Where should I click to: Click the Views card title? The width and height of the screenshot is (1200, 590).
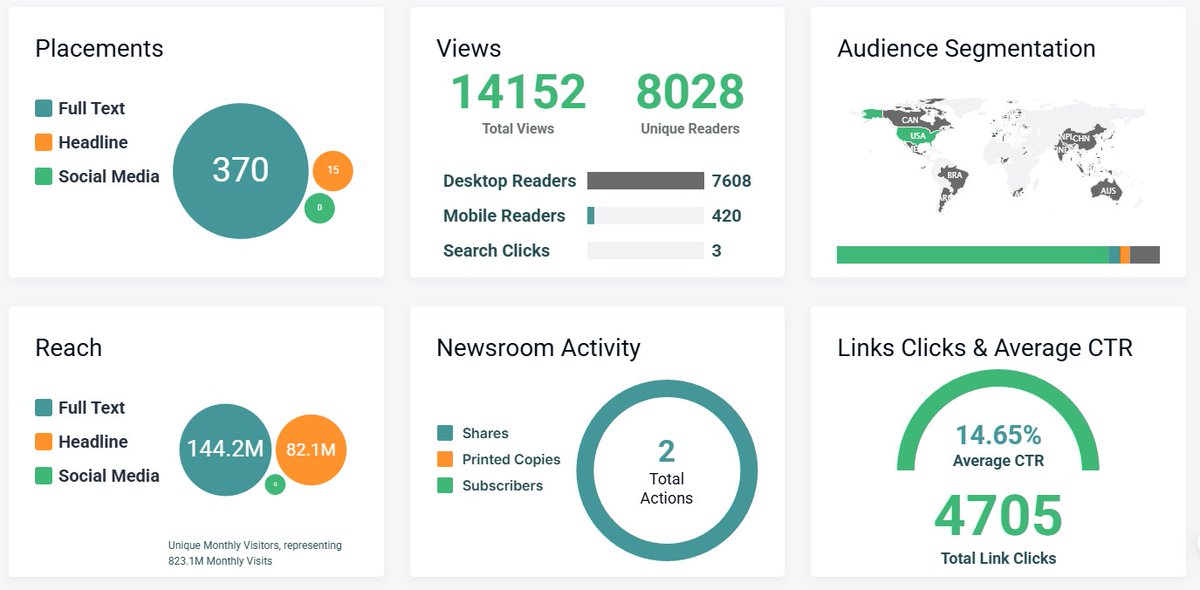coord(469,48)
